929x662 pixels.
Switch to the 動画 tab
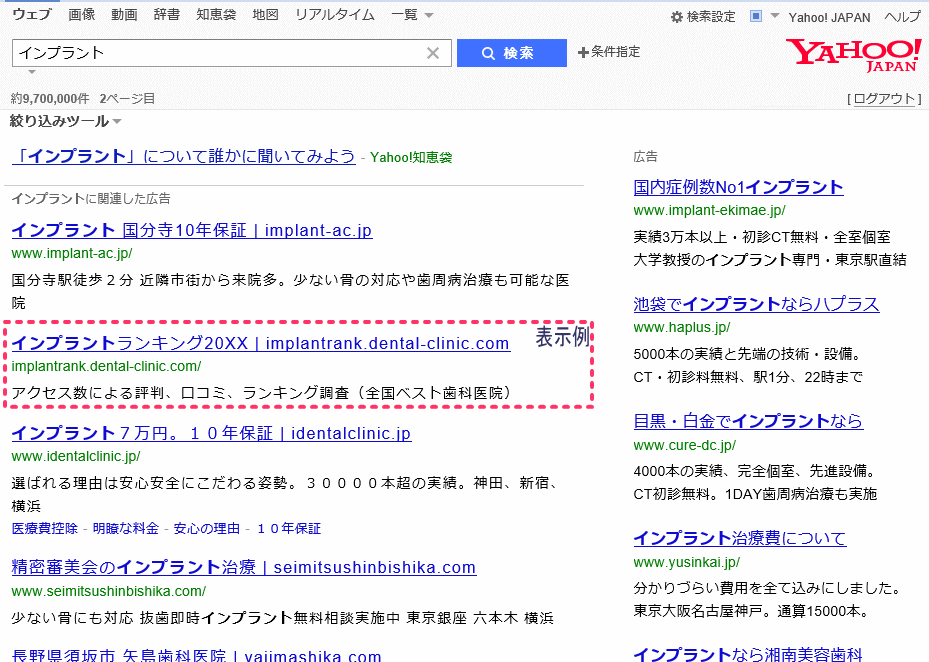pyautogui.click(x=124, y=15)
